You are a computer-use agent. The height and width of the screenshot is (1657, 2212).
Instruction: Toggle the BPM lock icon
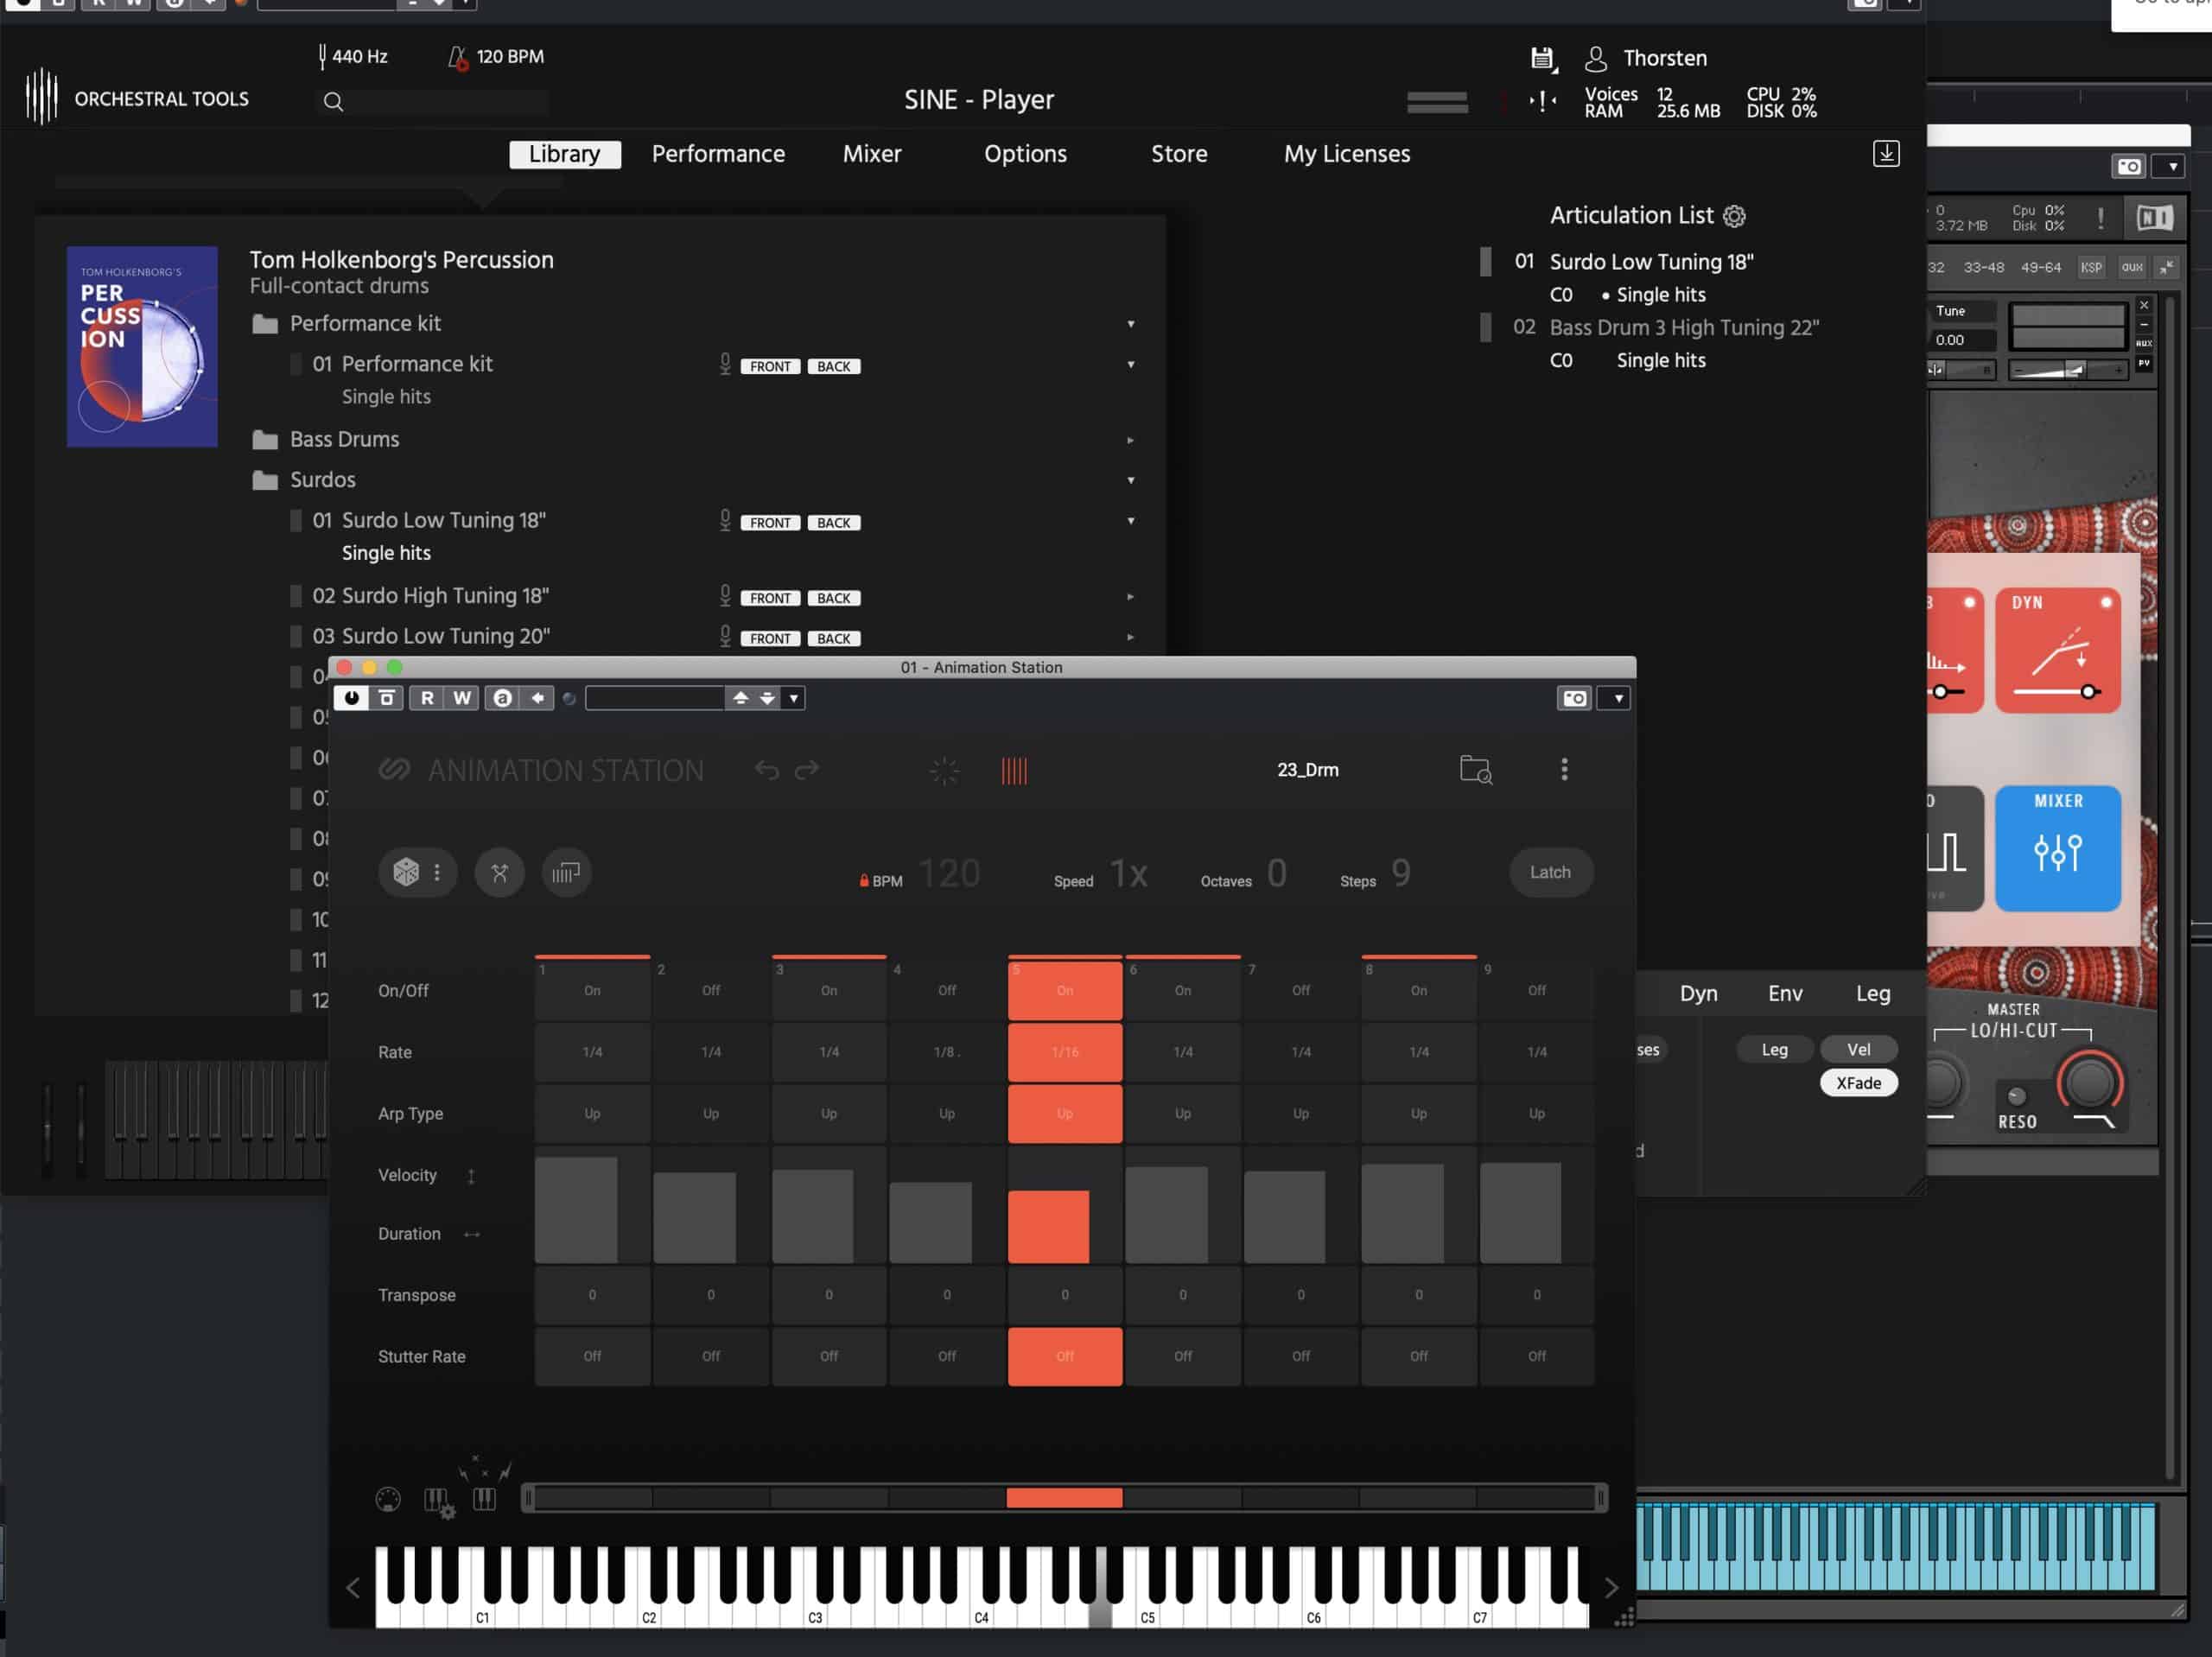pyautogui.click(x=864, y=881)
